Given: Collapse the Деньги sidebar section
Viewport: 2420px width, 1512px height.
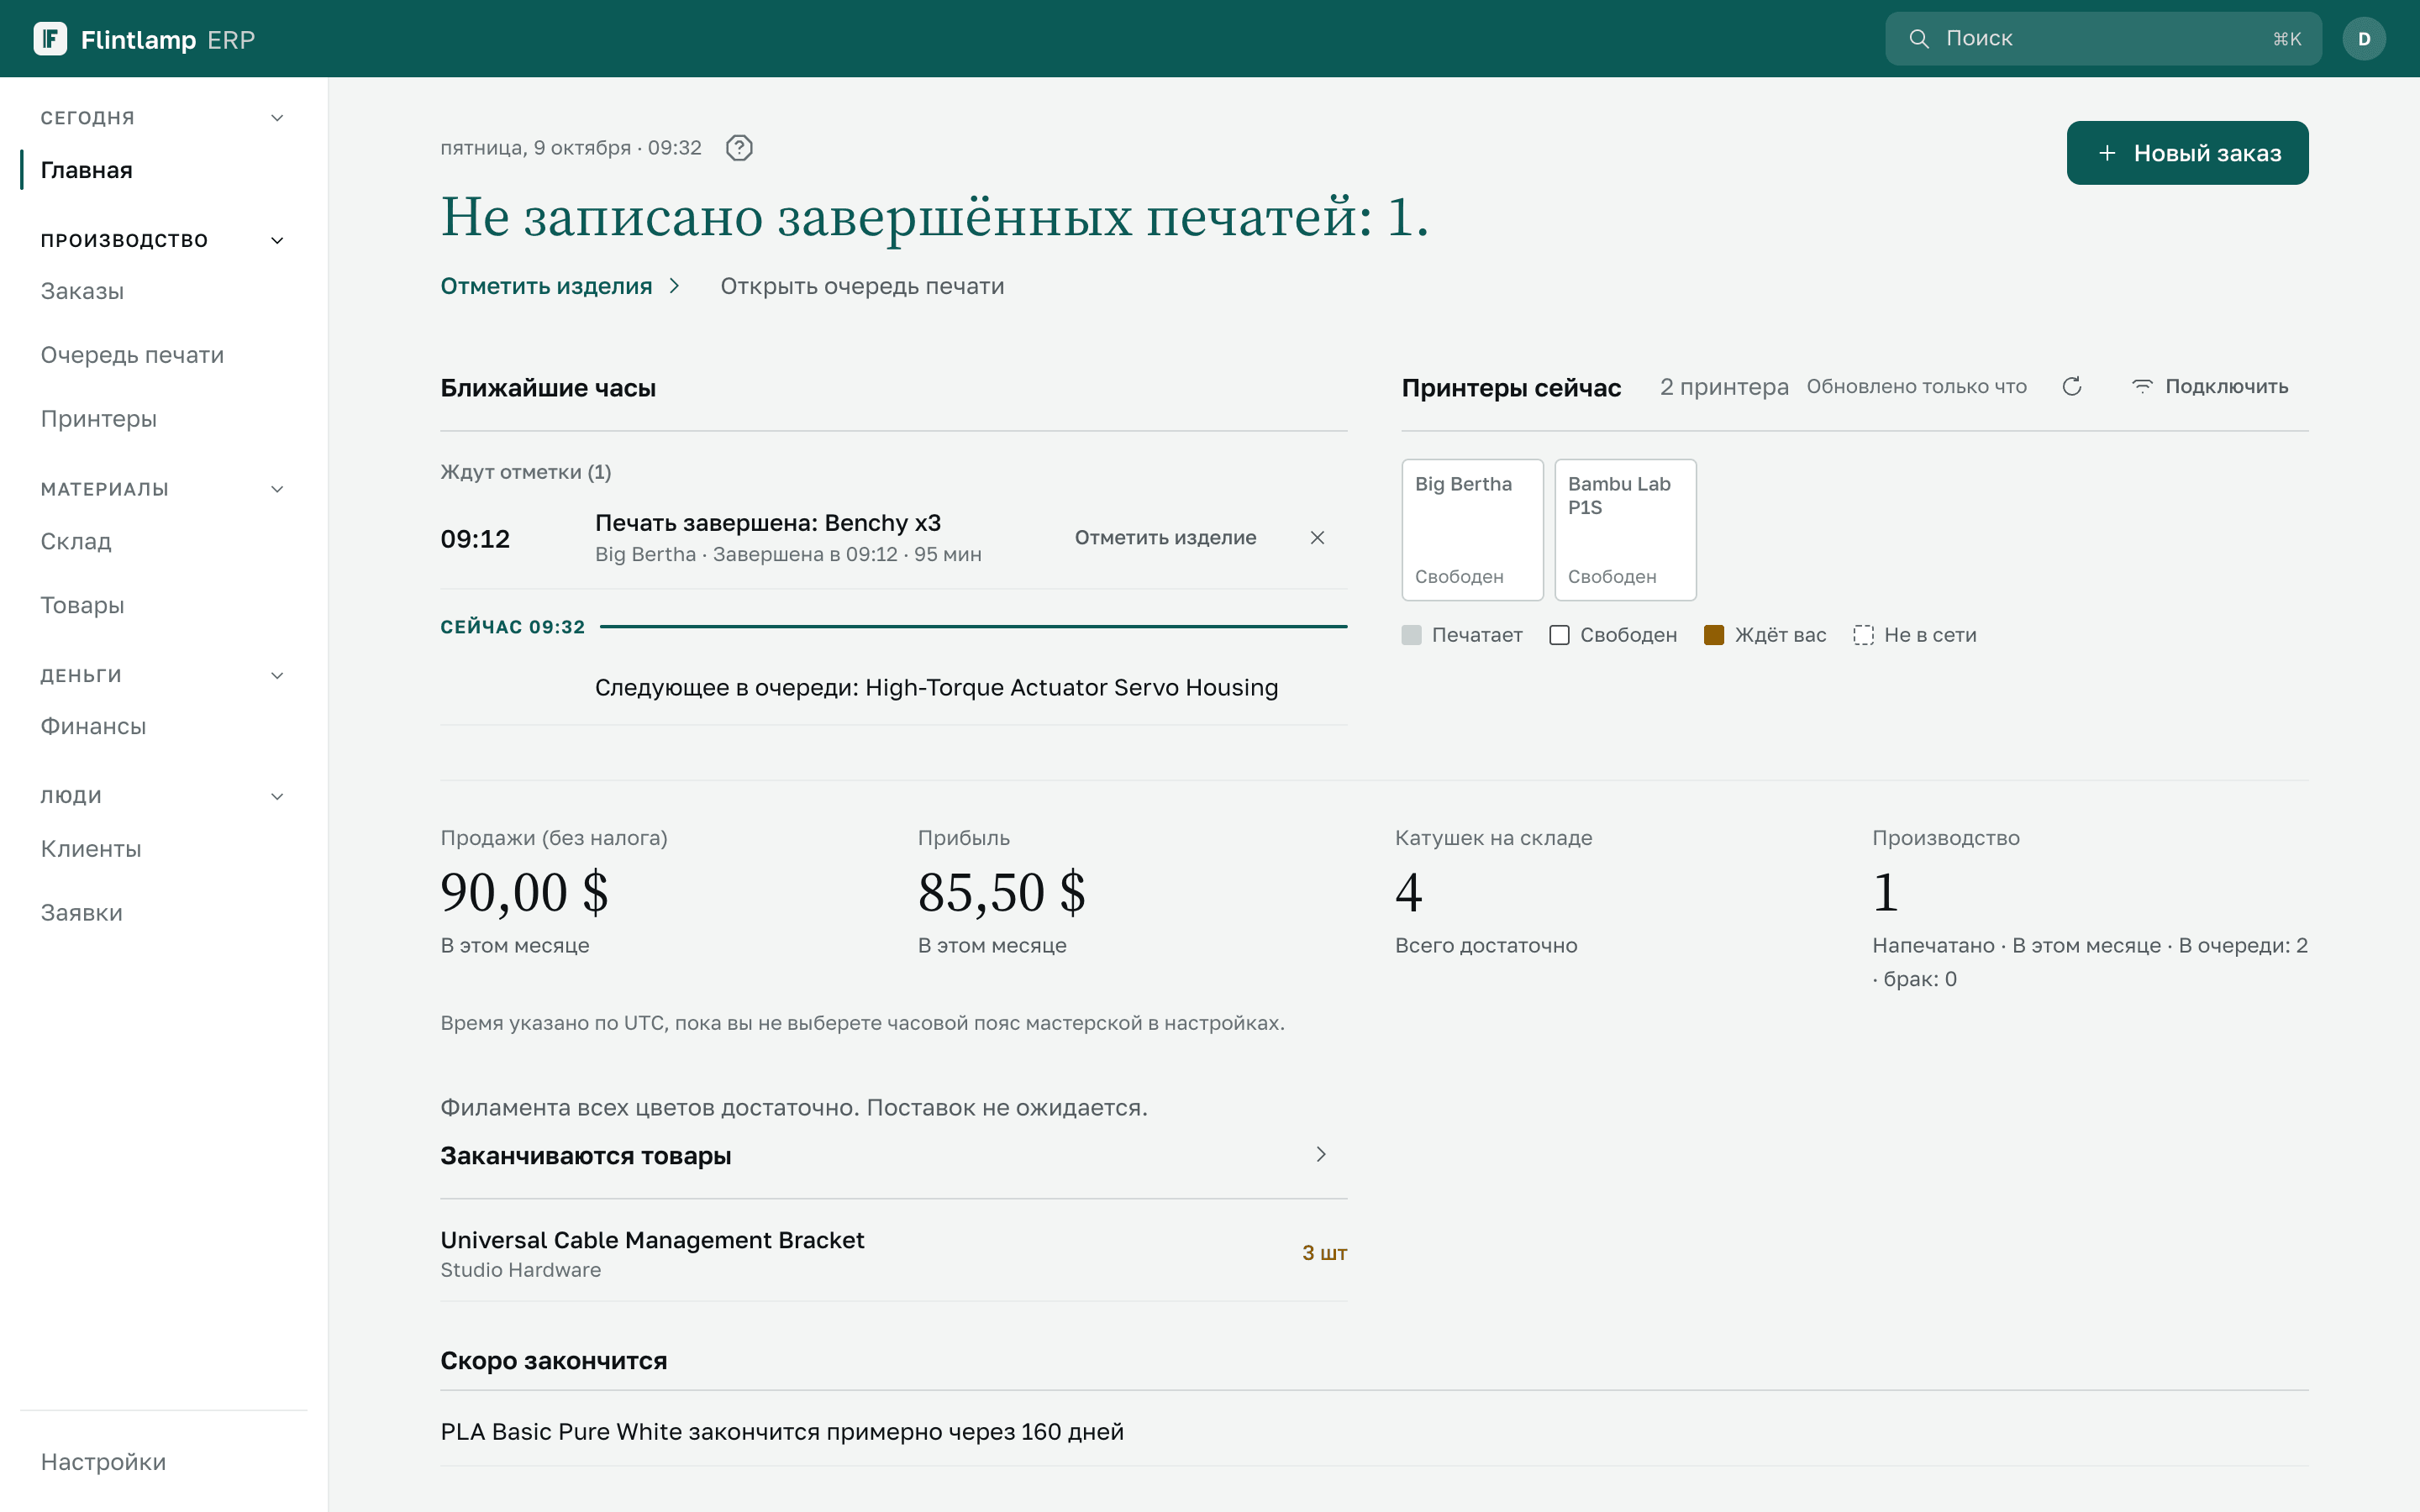Looking at the screenshot, I should tap(277, 676).
